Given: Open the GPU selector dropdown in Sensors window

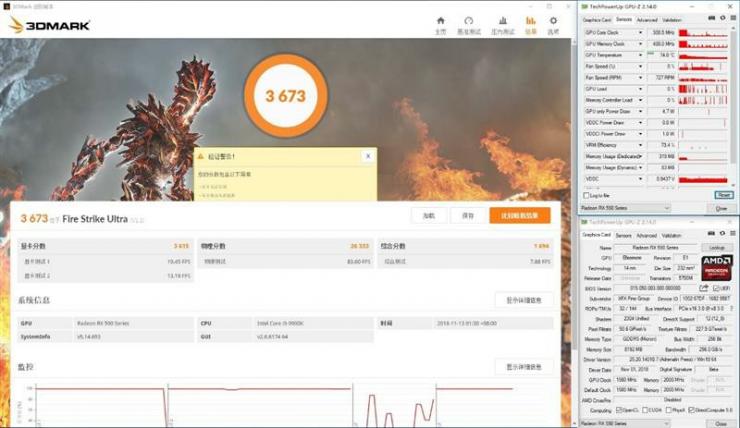Looking at the screenshot, I should (625, 208).
